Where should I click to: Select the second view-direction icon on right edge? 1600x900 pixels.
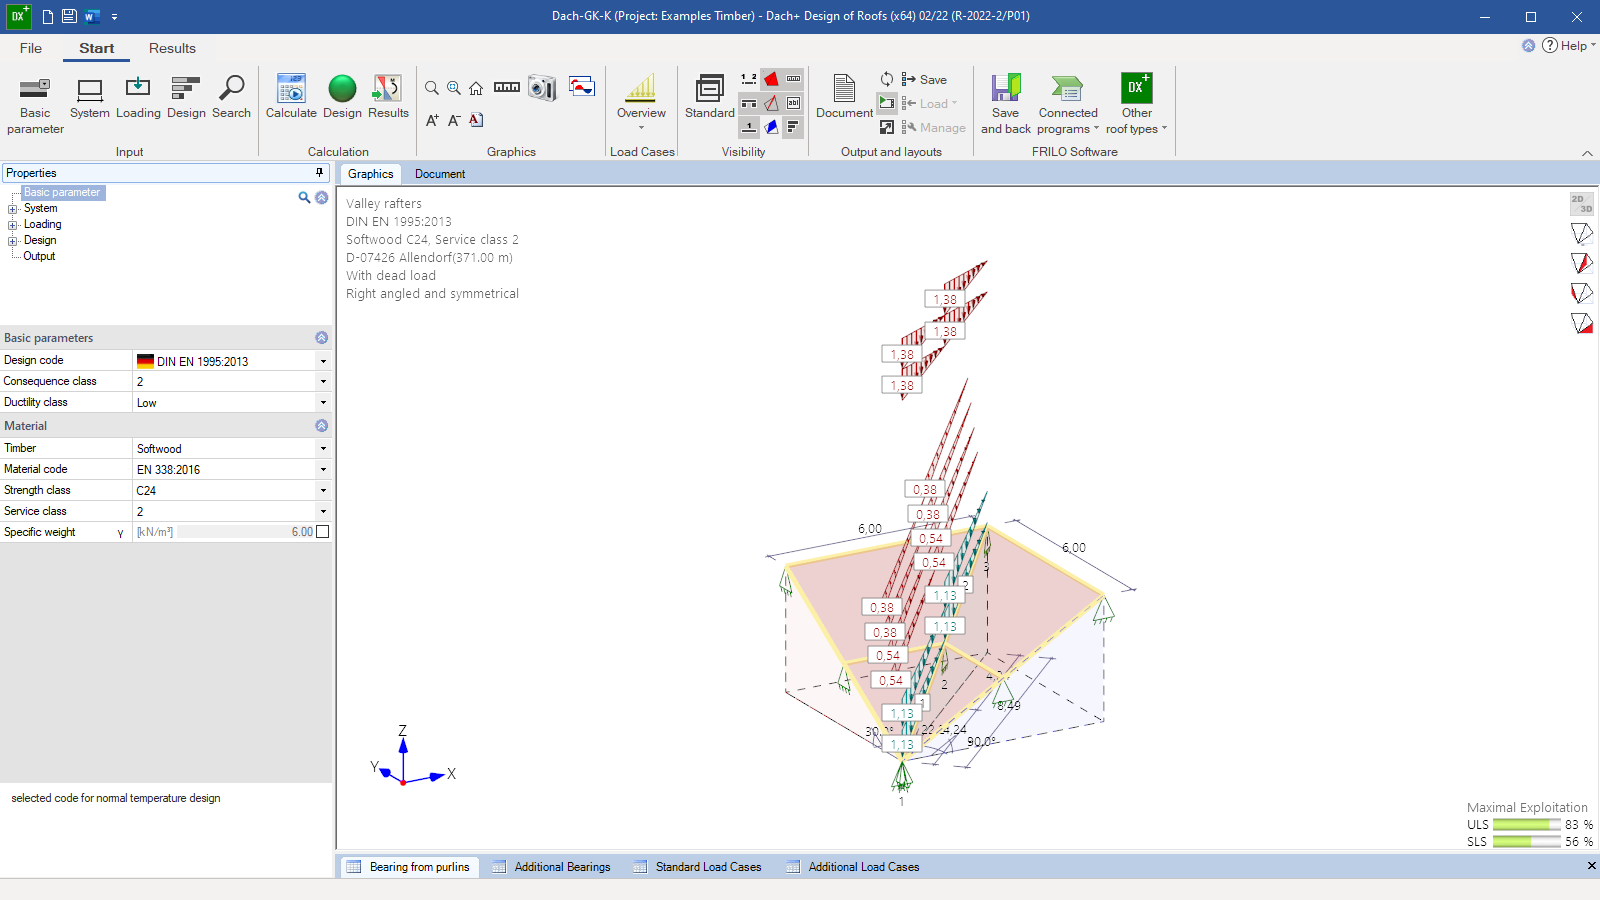click(x=1581, y=263)
